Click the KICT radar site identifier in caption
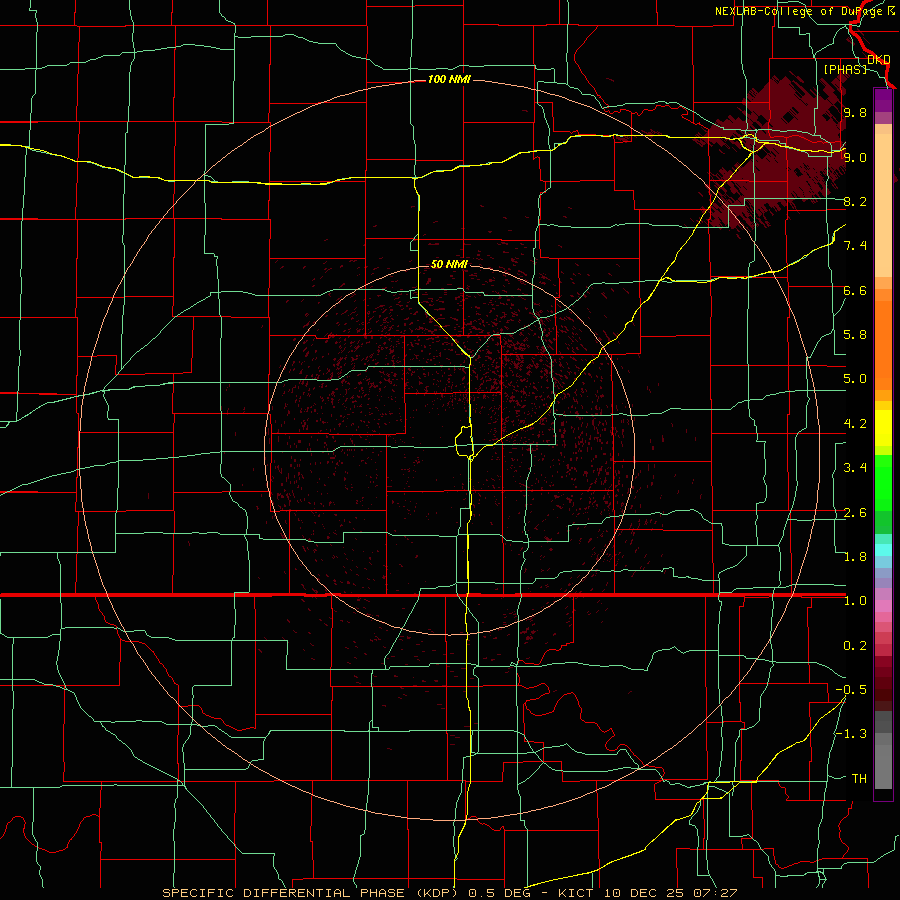Screen dimensions: 900x900 point(577,893)
